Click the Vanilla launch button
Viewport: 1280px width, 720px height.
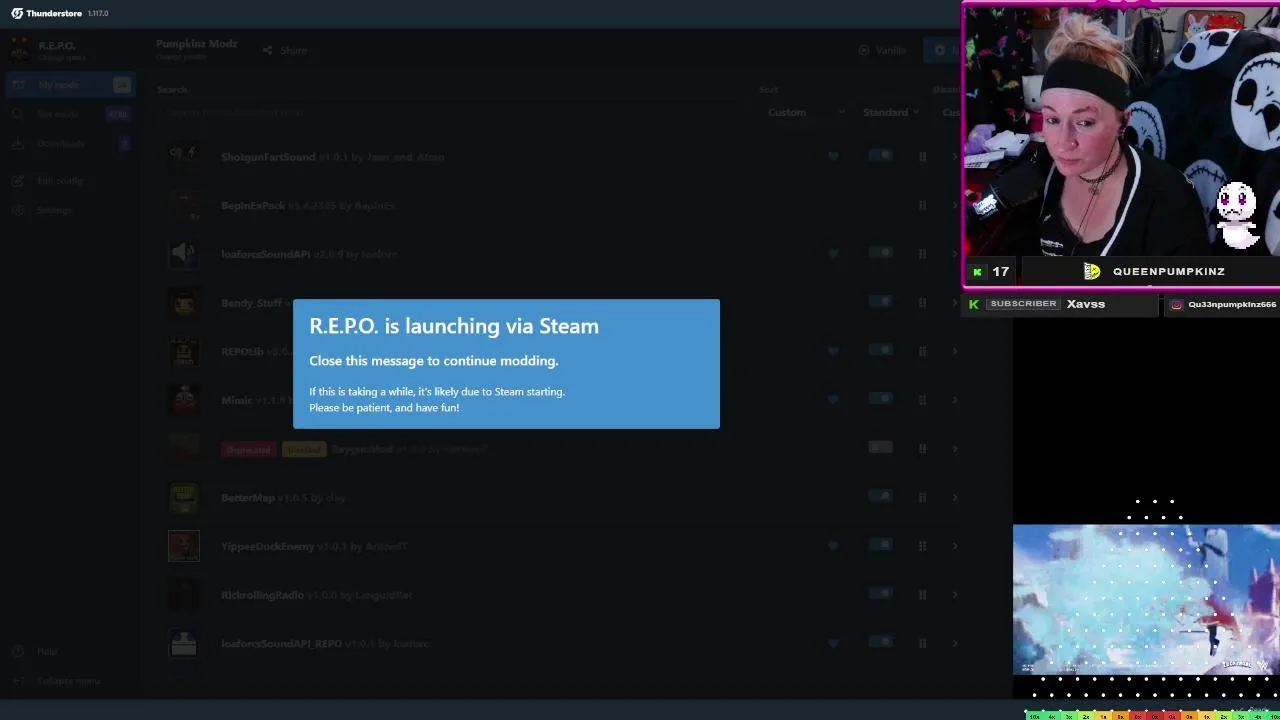point(882,50)
